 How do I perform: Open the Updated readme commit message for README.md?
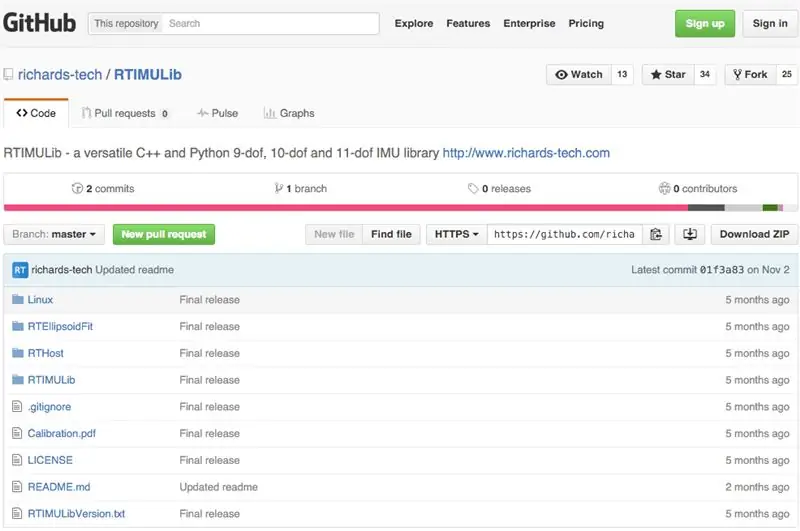pyautogui.click(x=218, y=487)
